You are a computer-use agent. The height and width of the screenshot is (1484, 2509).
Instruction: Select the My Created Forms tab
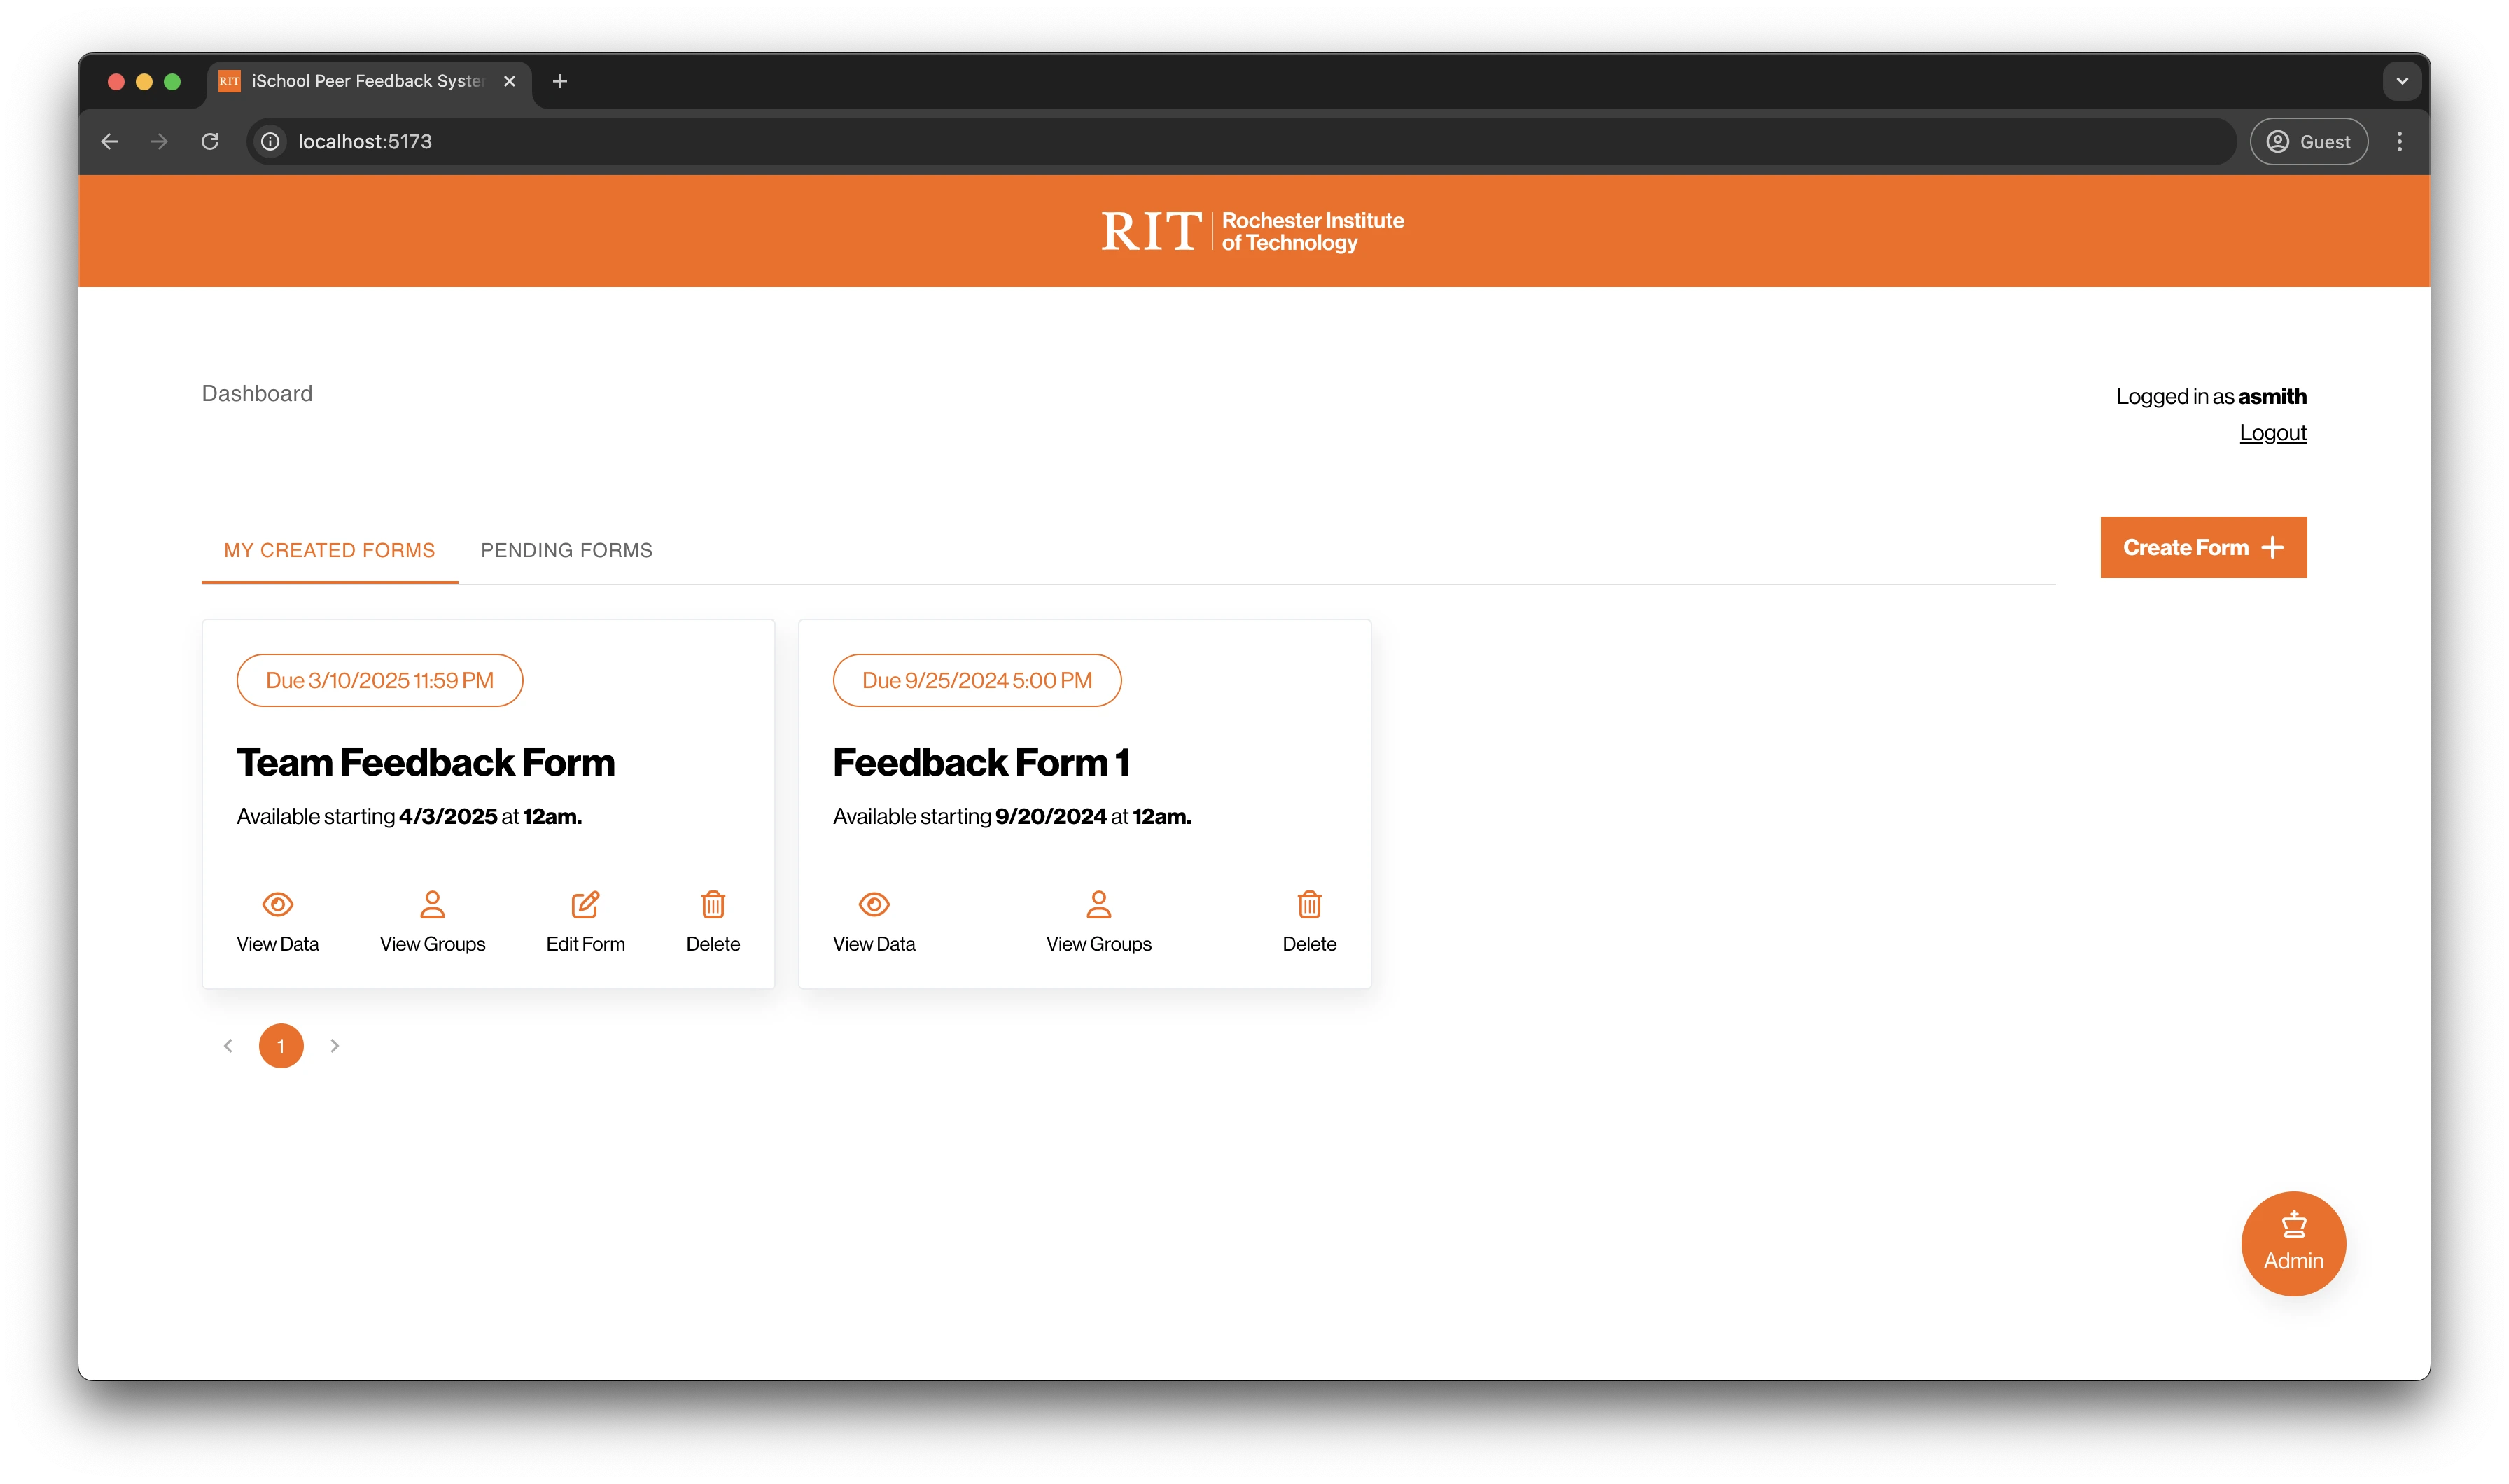point(329,550)
